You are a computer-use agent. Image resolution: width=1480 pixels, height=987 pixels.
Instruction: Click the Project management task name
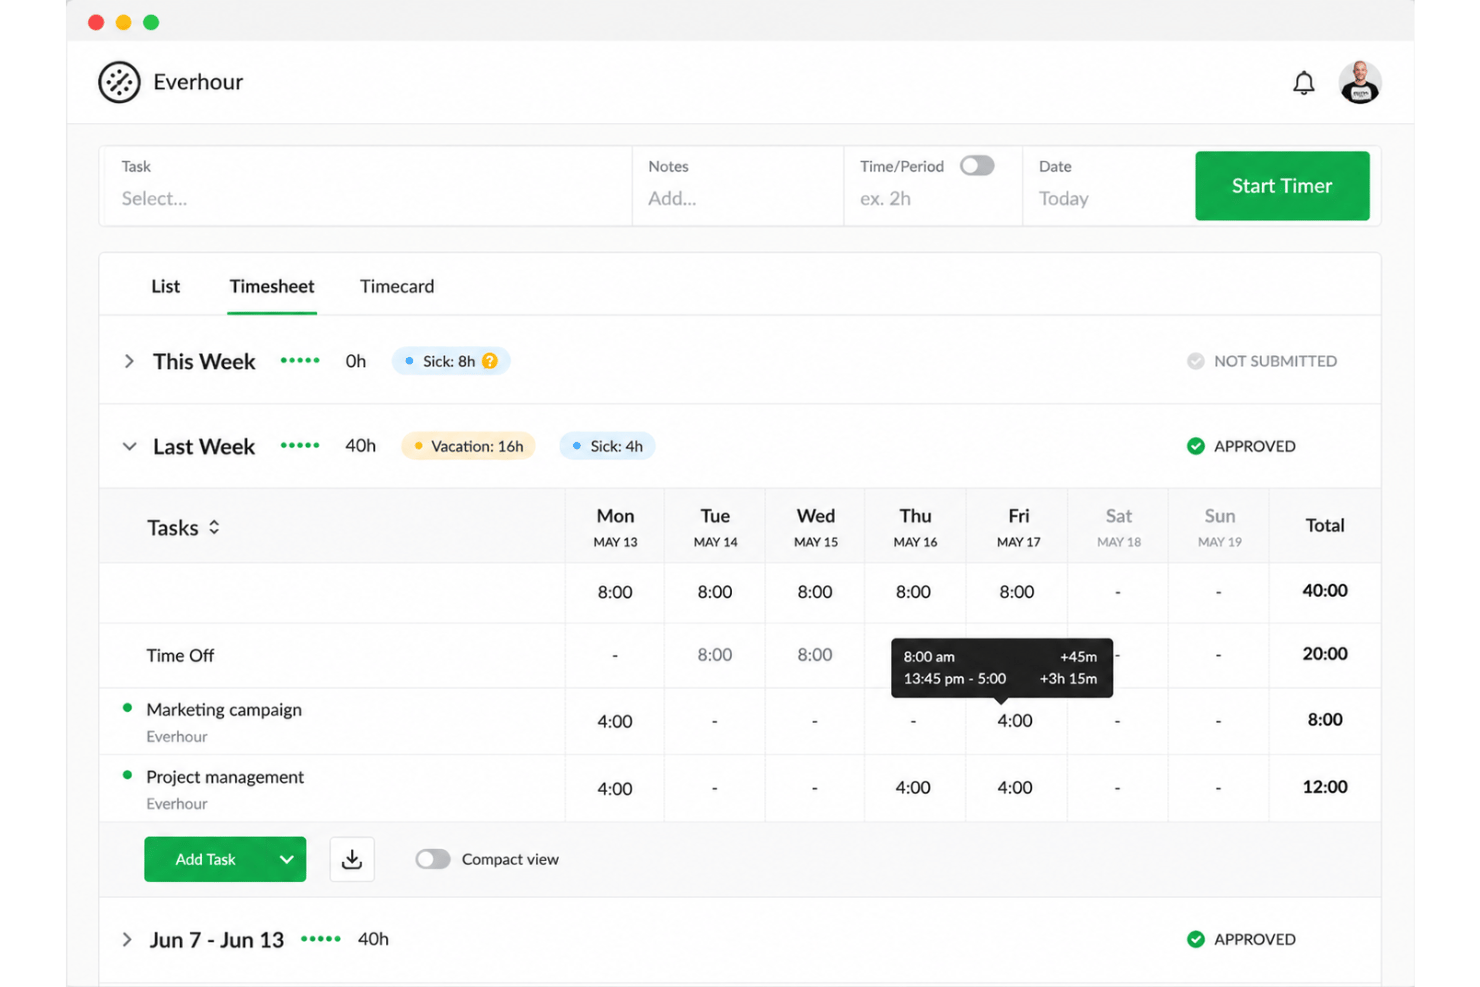(x=225, y=776)
